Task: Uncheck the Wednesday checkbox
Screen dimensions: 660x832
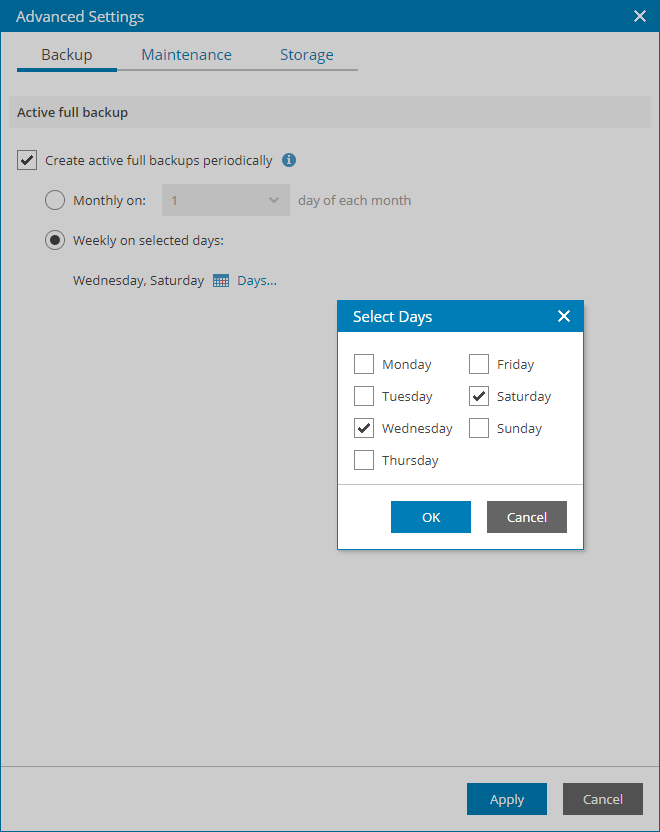Action: click(x=364, y=428)
